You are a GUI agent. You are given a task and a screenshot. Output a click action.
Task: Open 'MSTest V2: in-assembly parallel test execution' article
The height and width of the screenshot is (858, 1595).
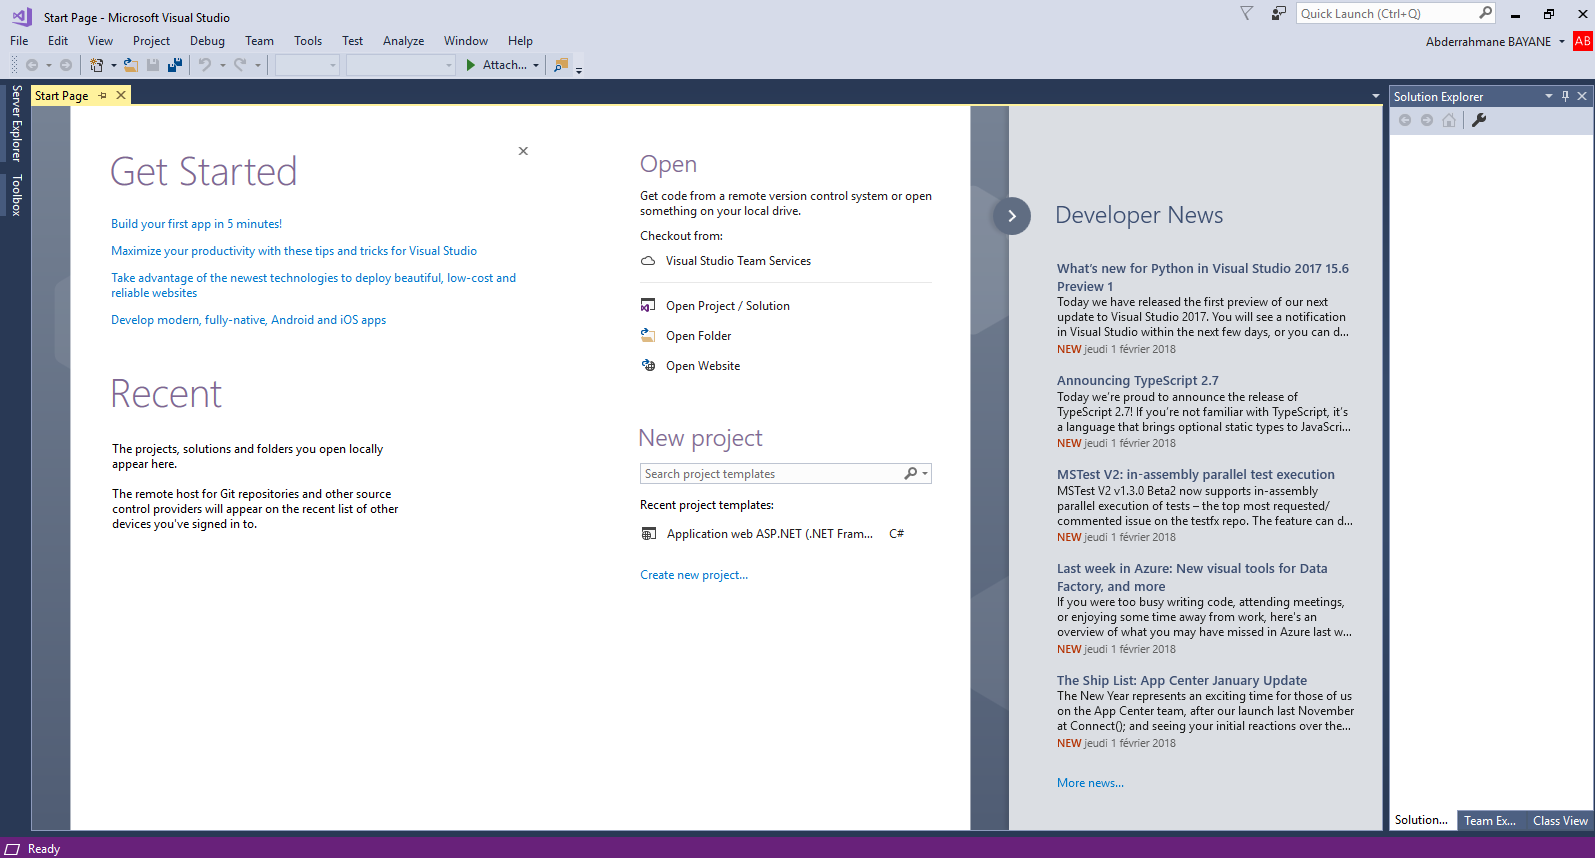[x=1195, y=475]
